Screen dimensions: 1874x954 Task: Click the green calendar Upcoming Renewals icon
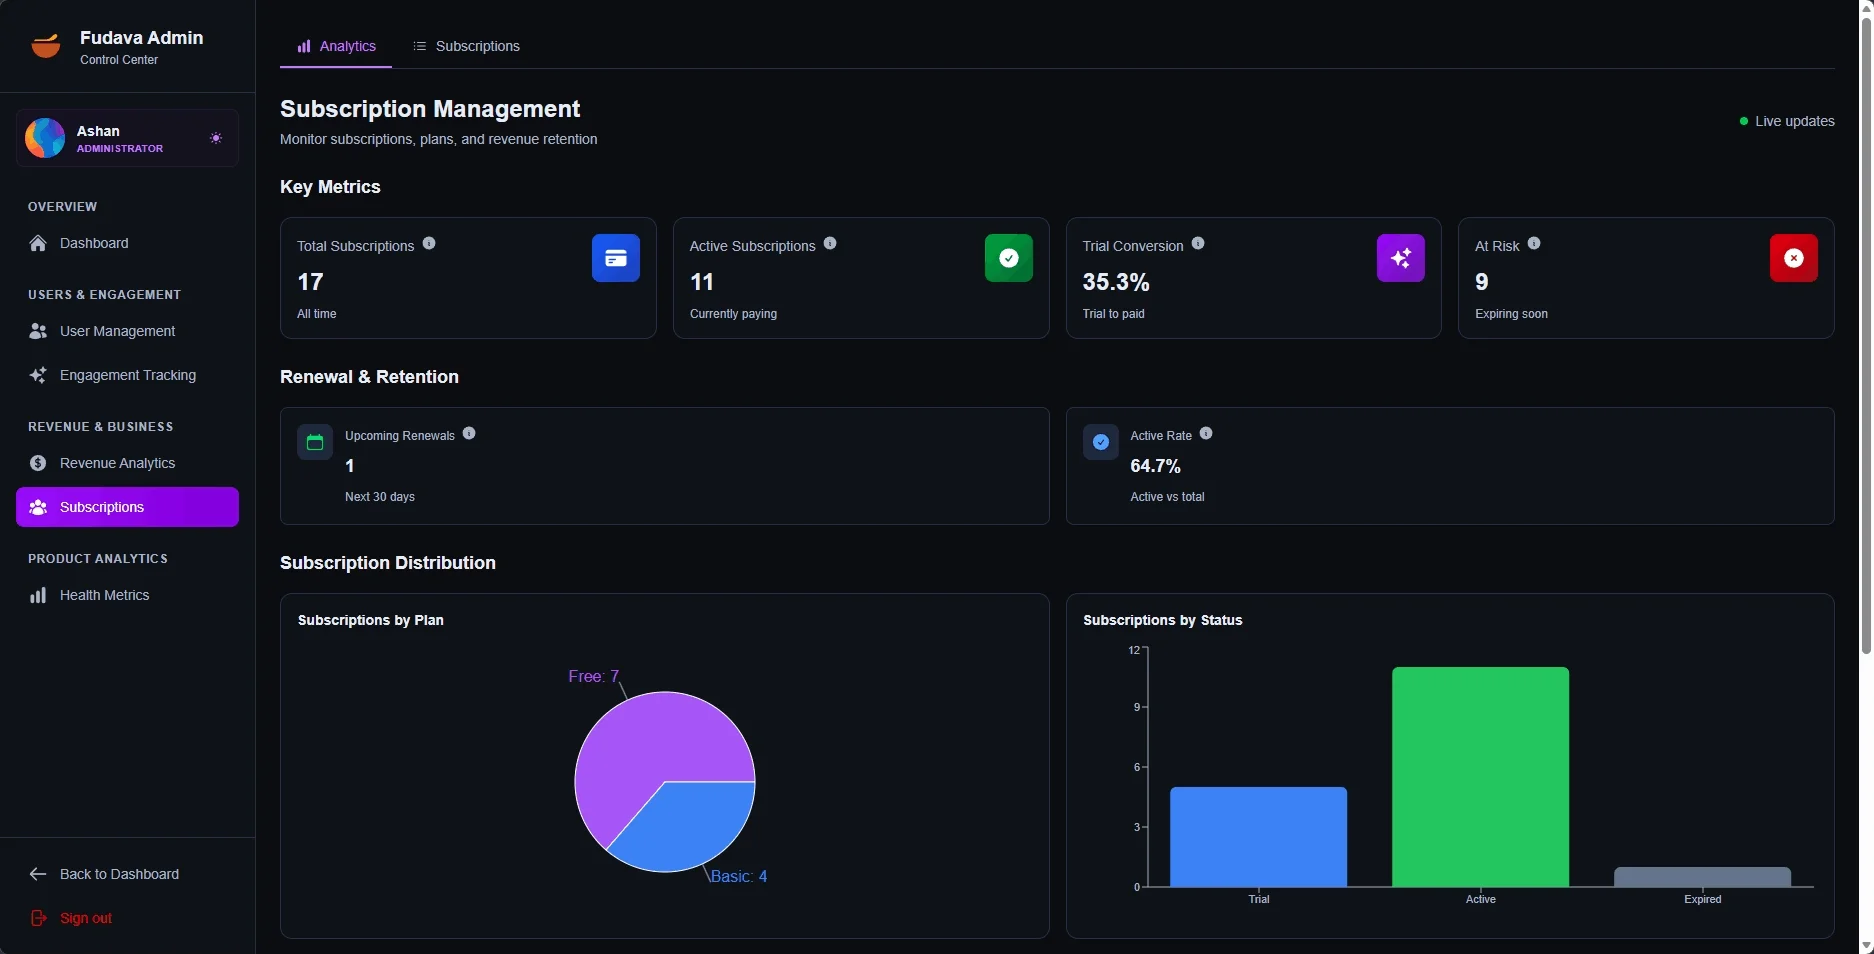[315, 443]
